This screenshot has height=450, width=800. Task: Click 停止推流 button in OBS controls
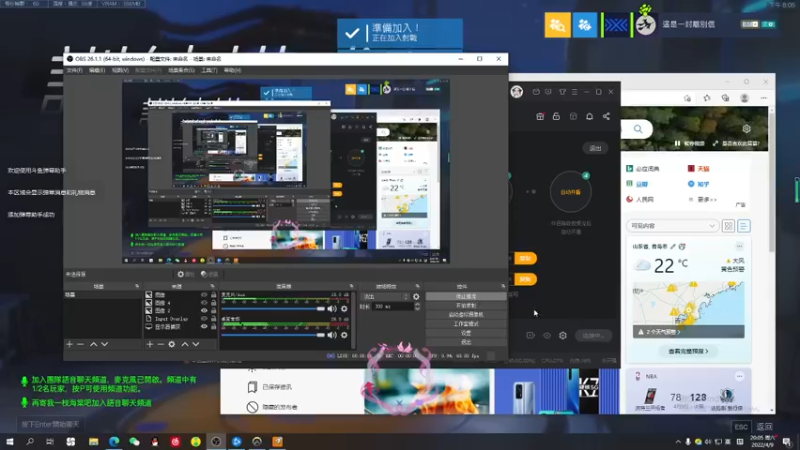pyautogui.click(x=466, y=296)
